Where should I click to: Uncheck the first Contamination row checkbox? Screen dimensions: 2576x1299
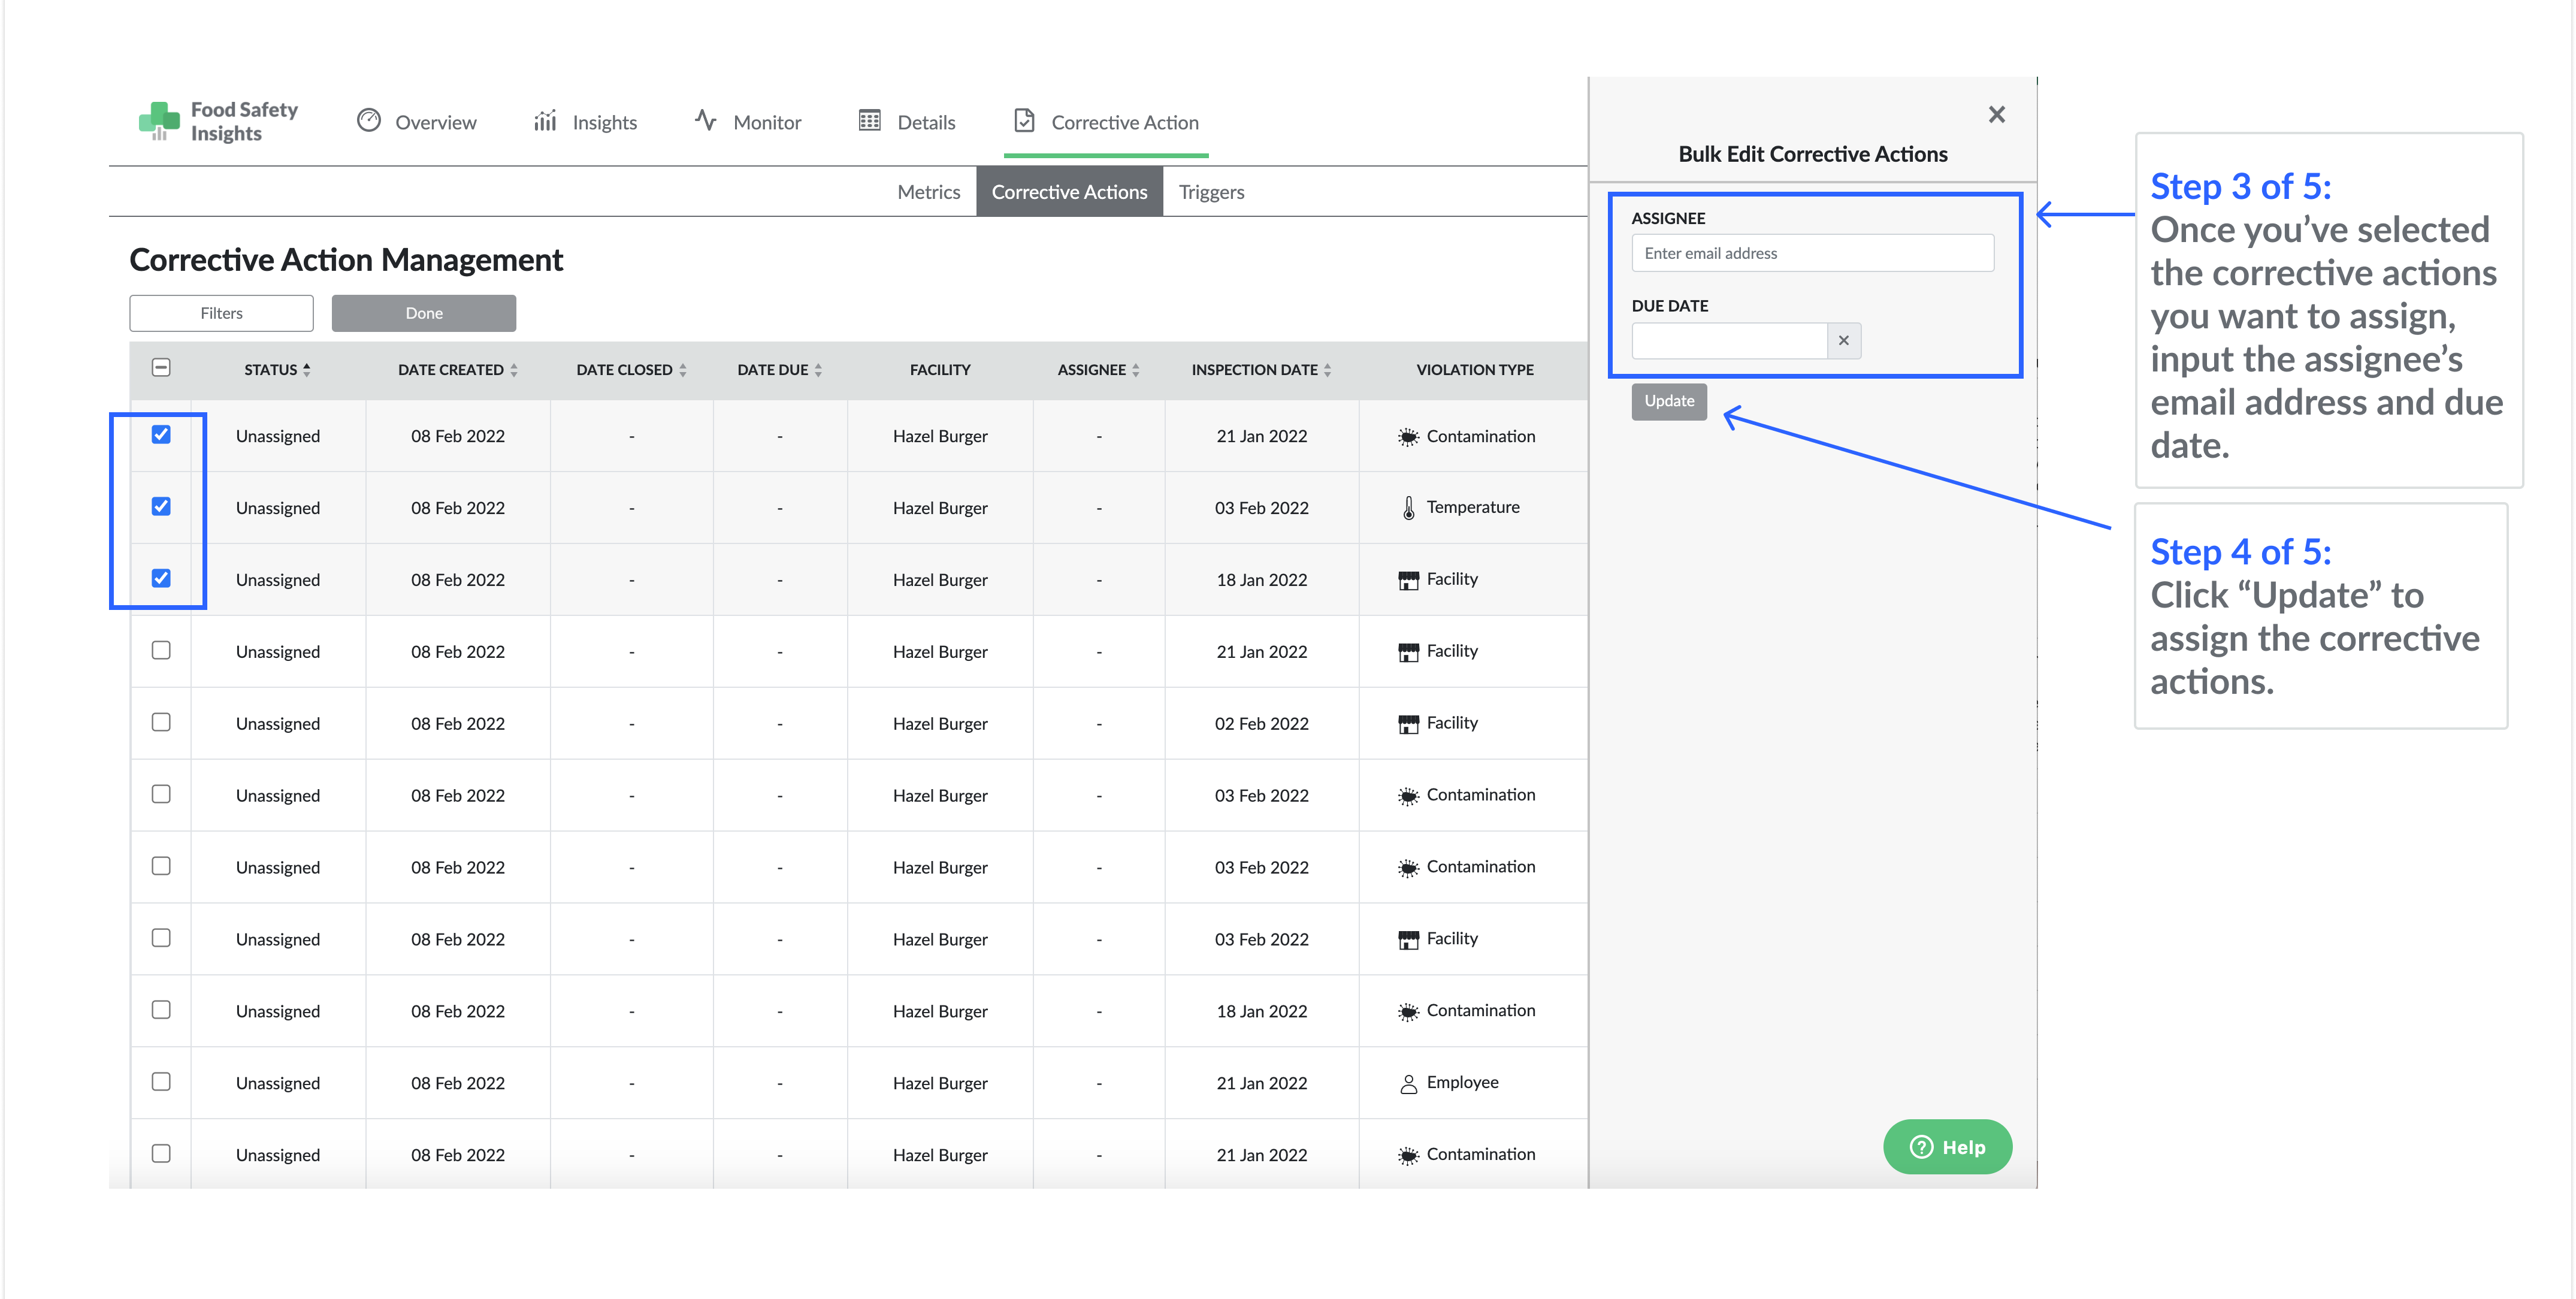pos(161,435)
